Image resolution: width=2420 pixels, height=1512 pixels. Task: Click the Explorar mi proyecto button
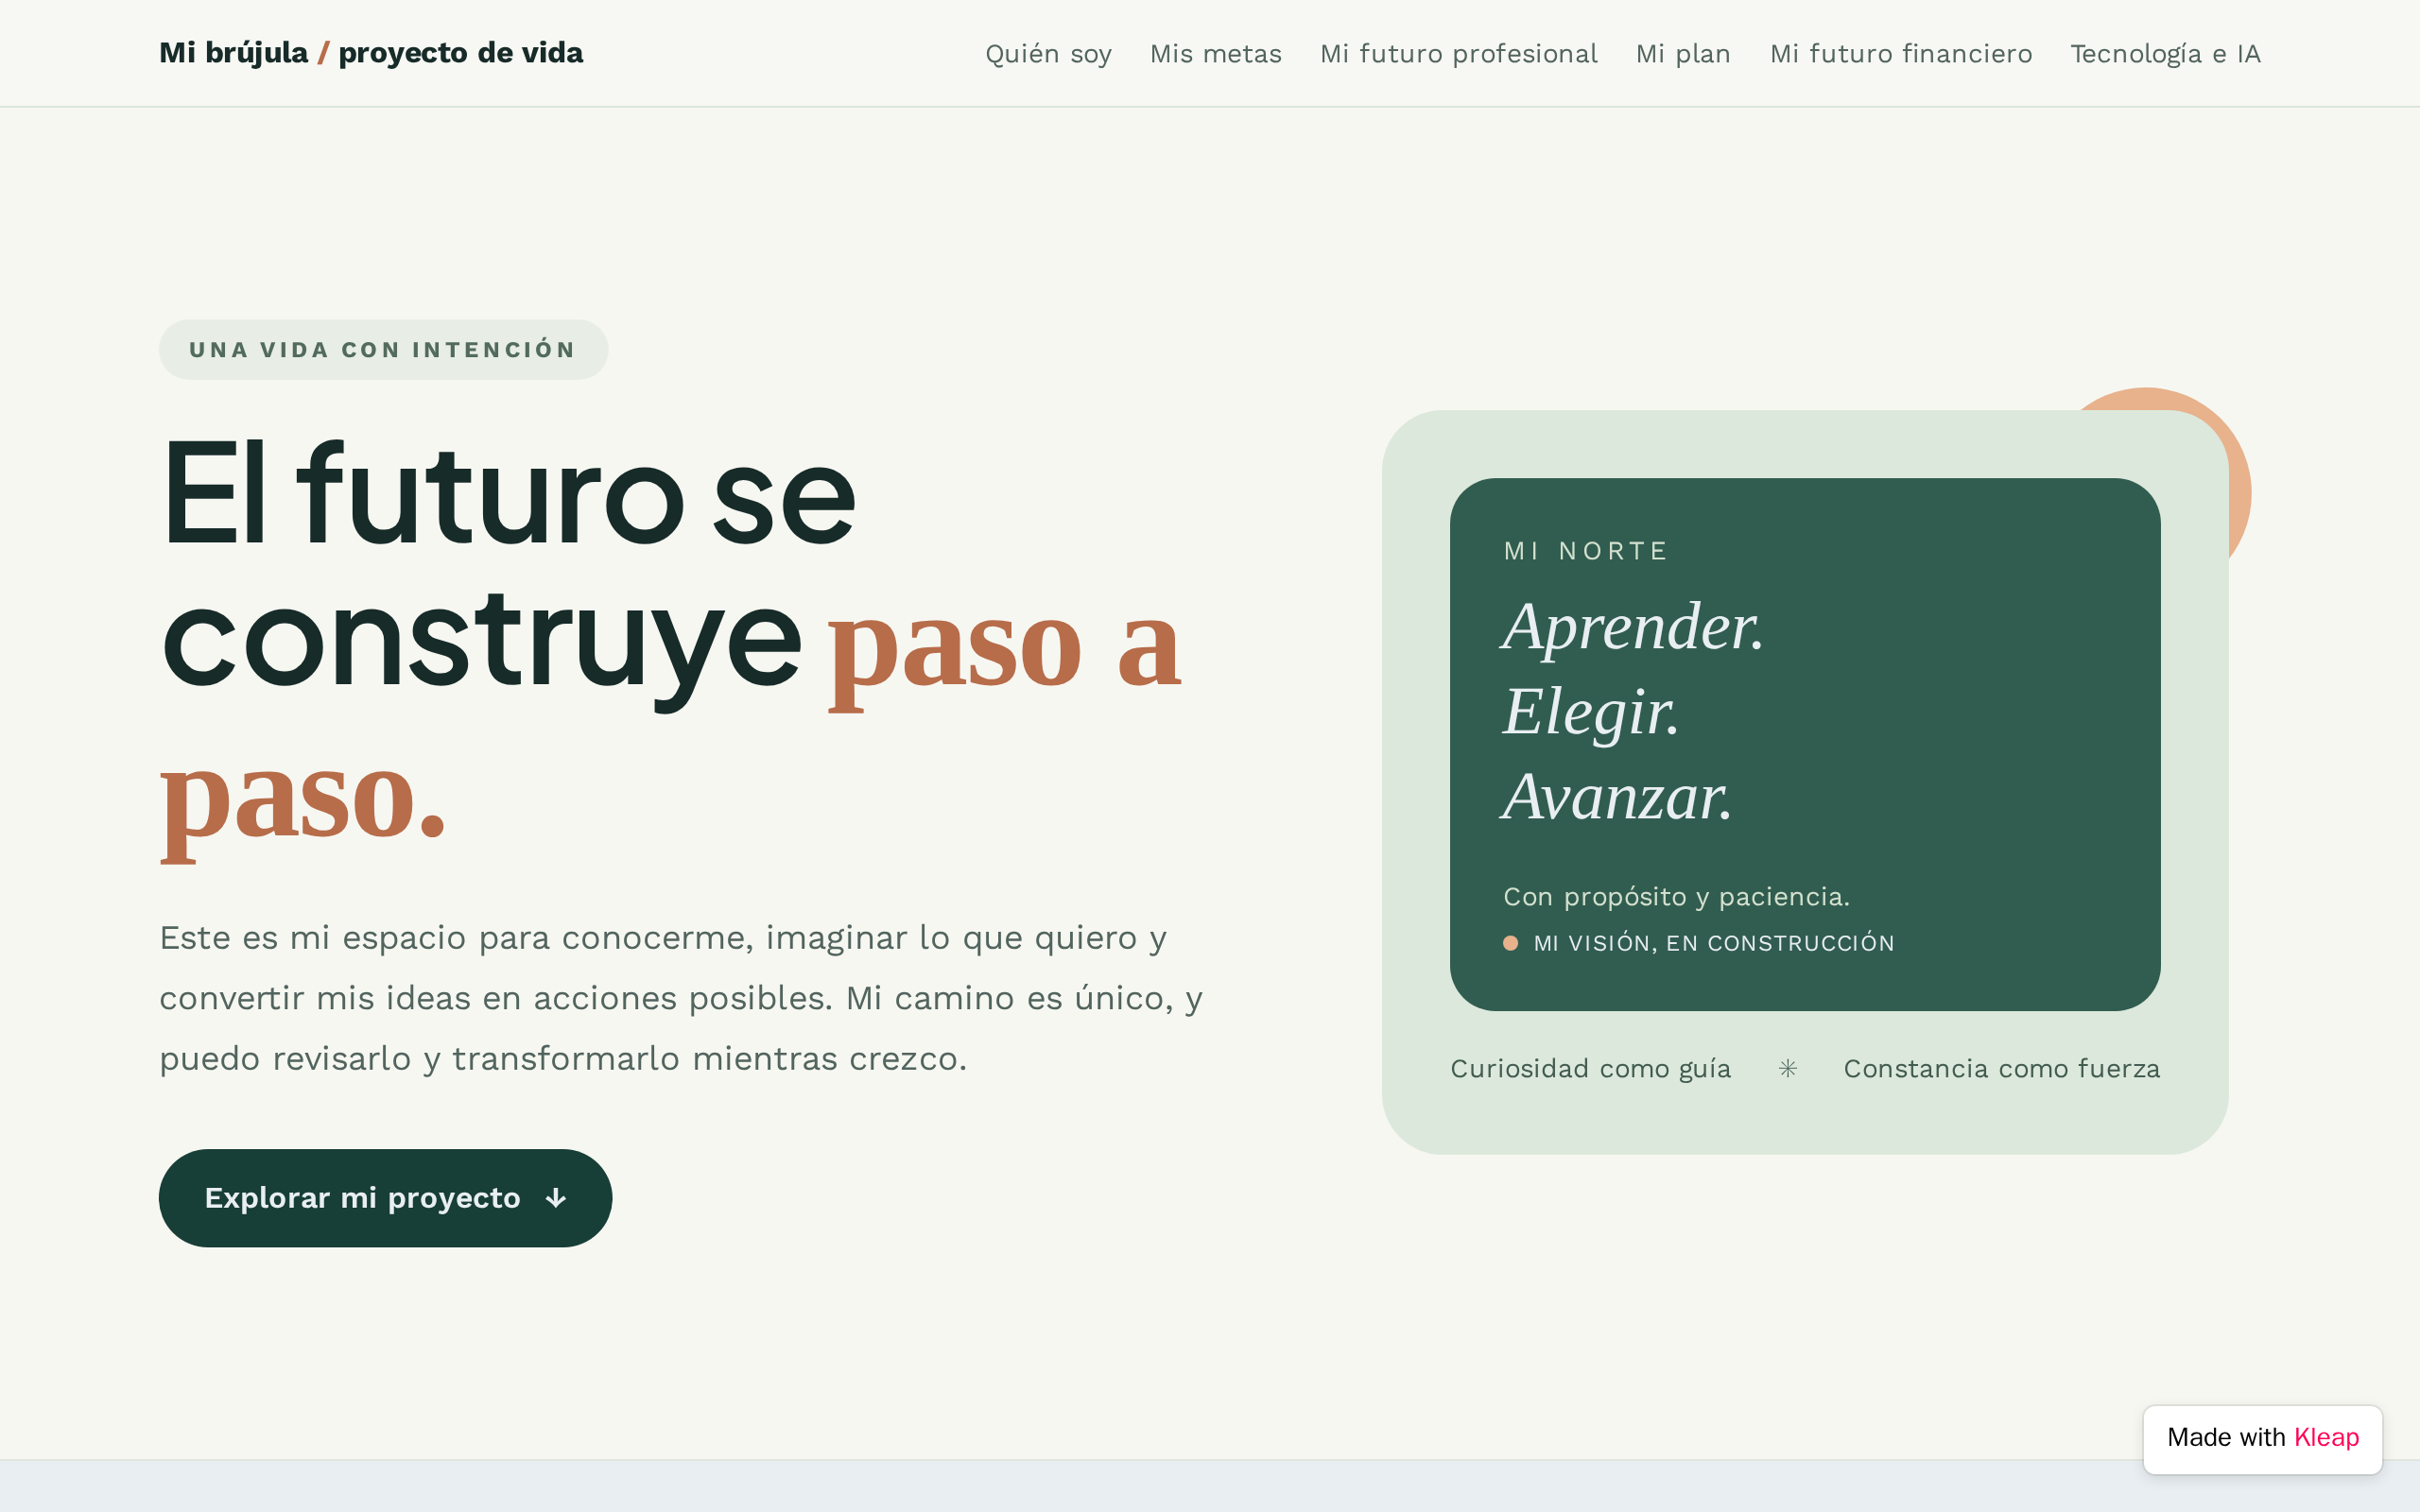(x=385, y=1197)
